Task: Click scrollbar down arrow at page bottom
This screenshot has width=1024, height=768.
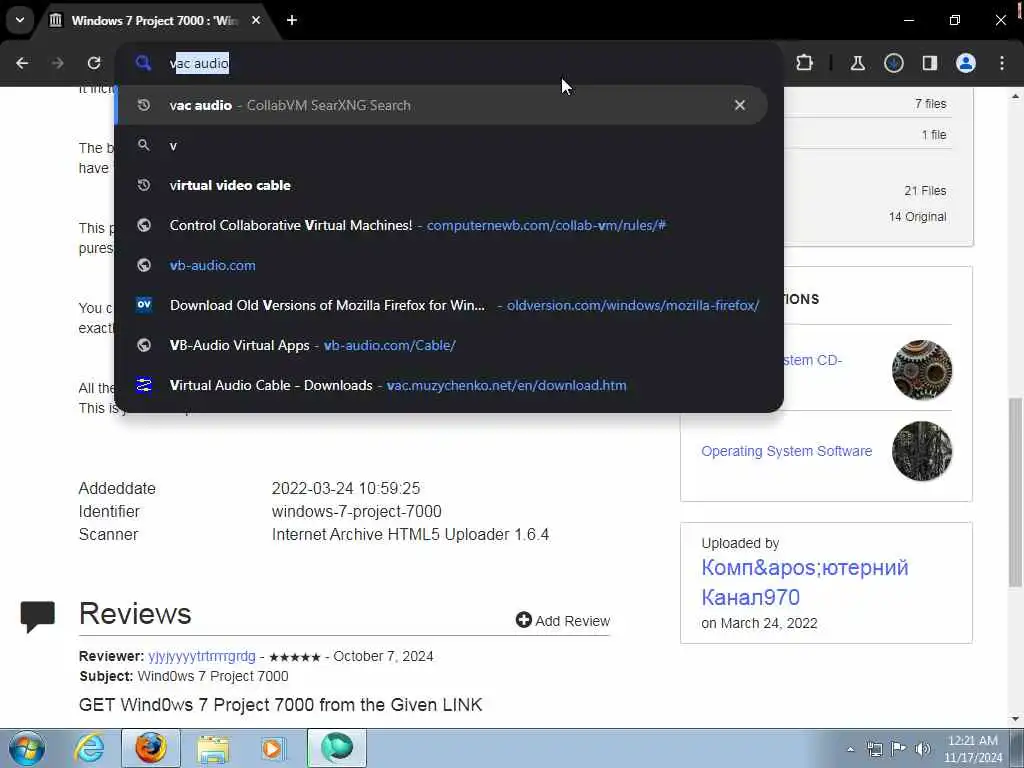Action: coord(1016,719)
